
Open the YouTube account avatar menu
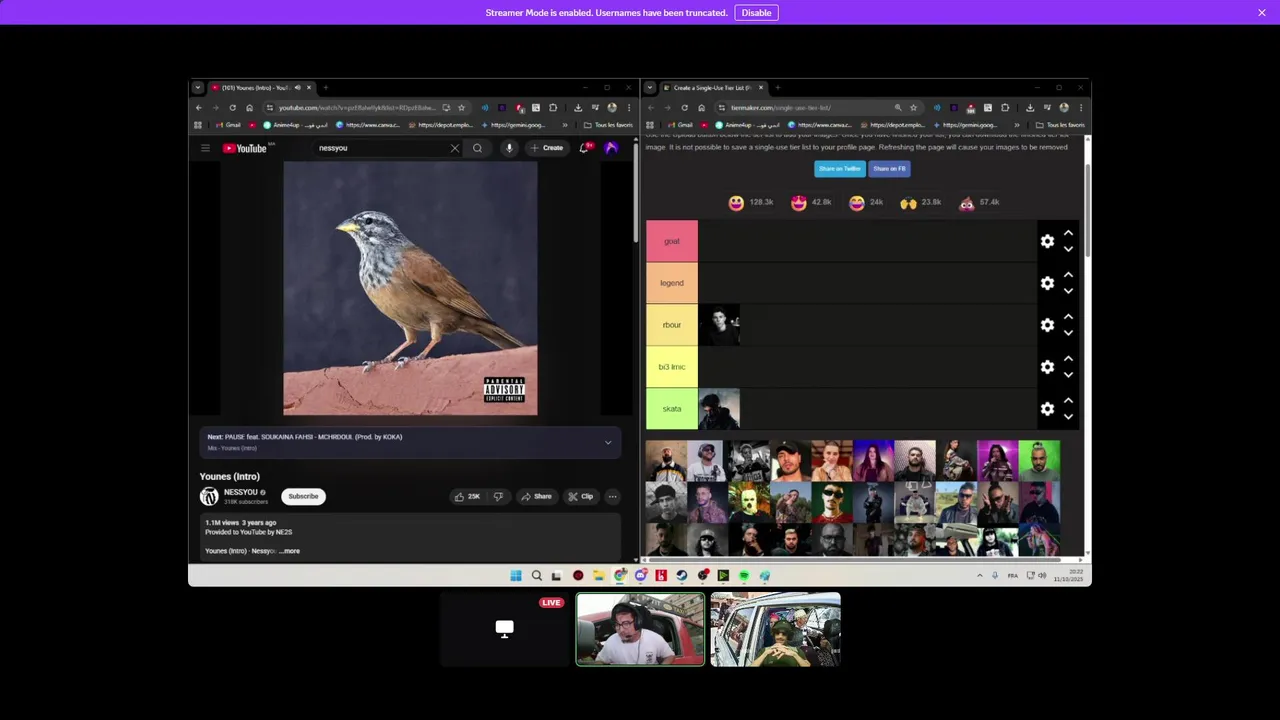pos(611,148)
